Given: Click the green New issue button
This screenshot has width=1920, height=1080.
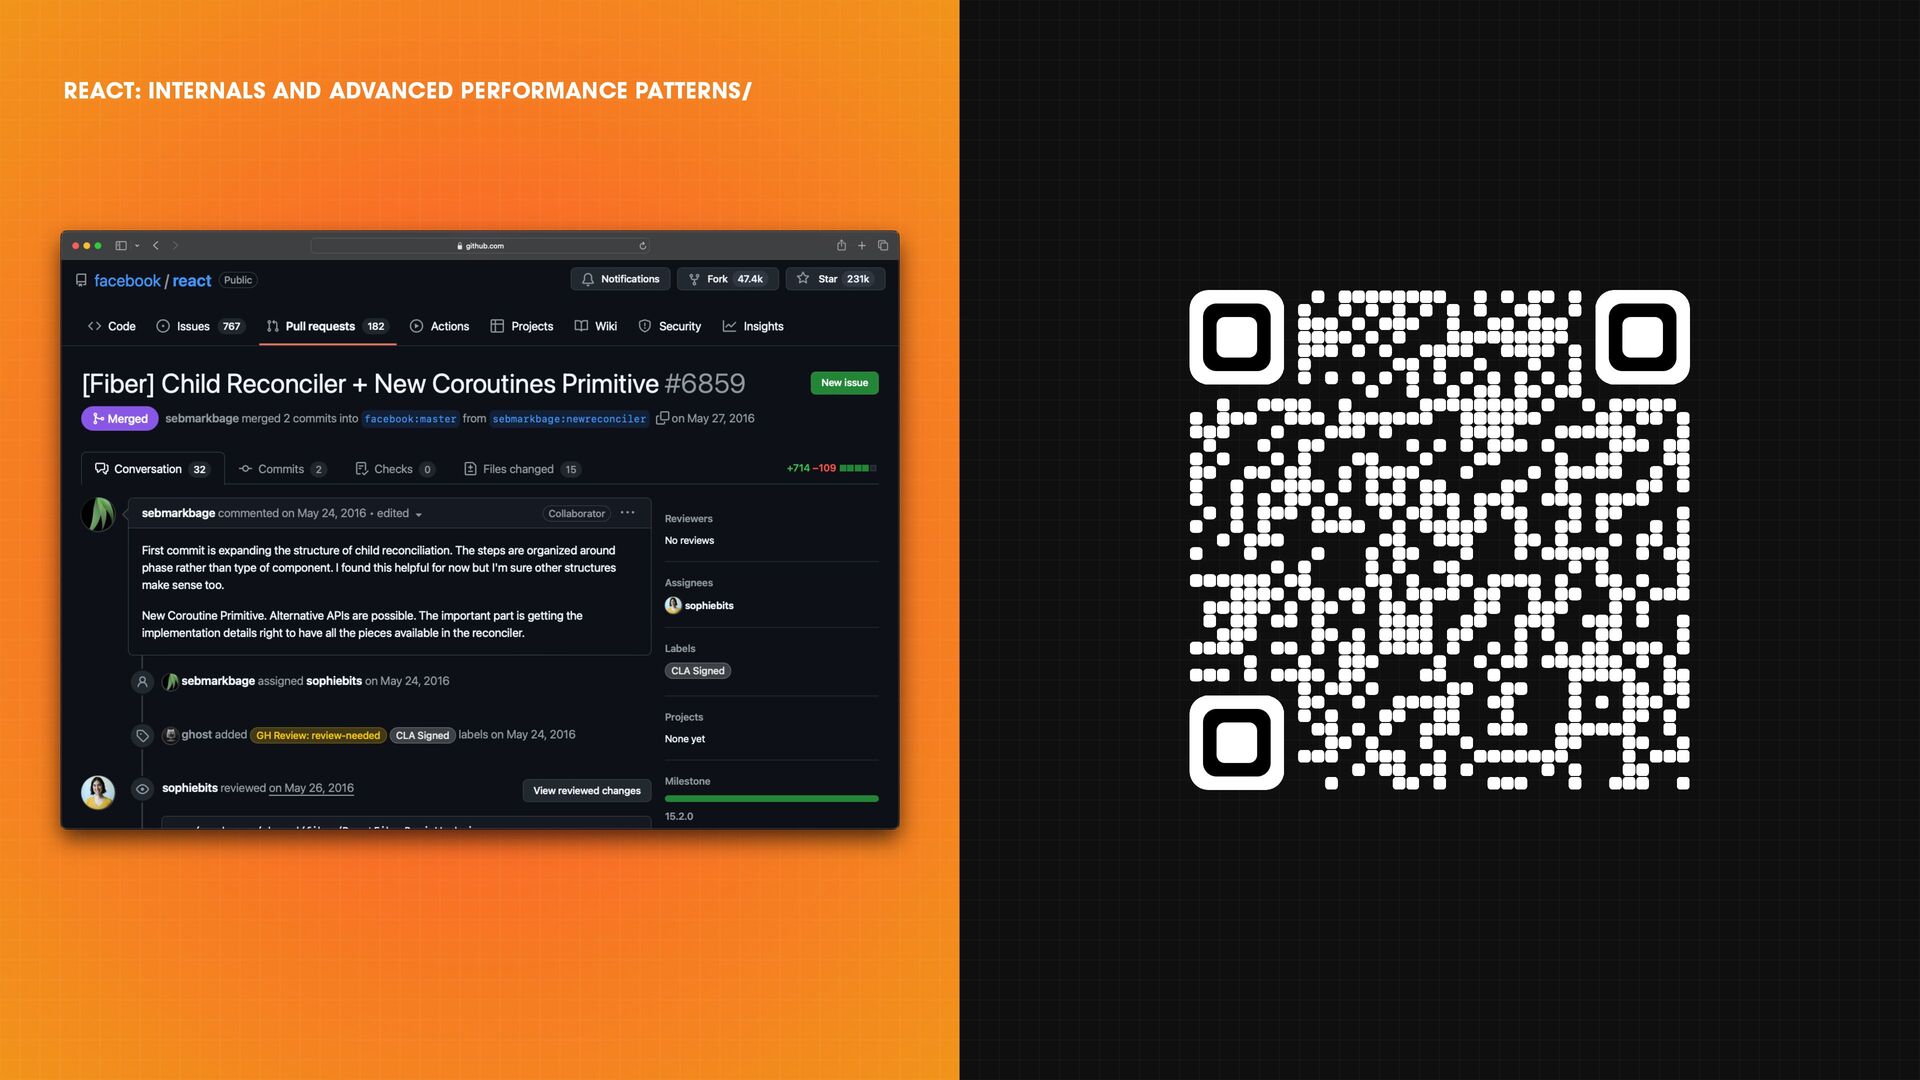Looking at the screenshot, I should (x=844, y=383).
